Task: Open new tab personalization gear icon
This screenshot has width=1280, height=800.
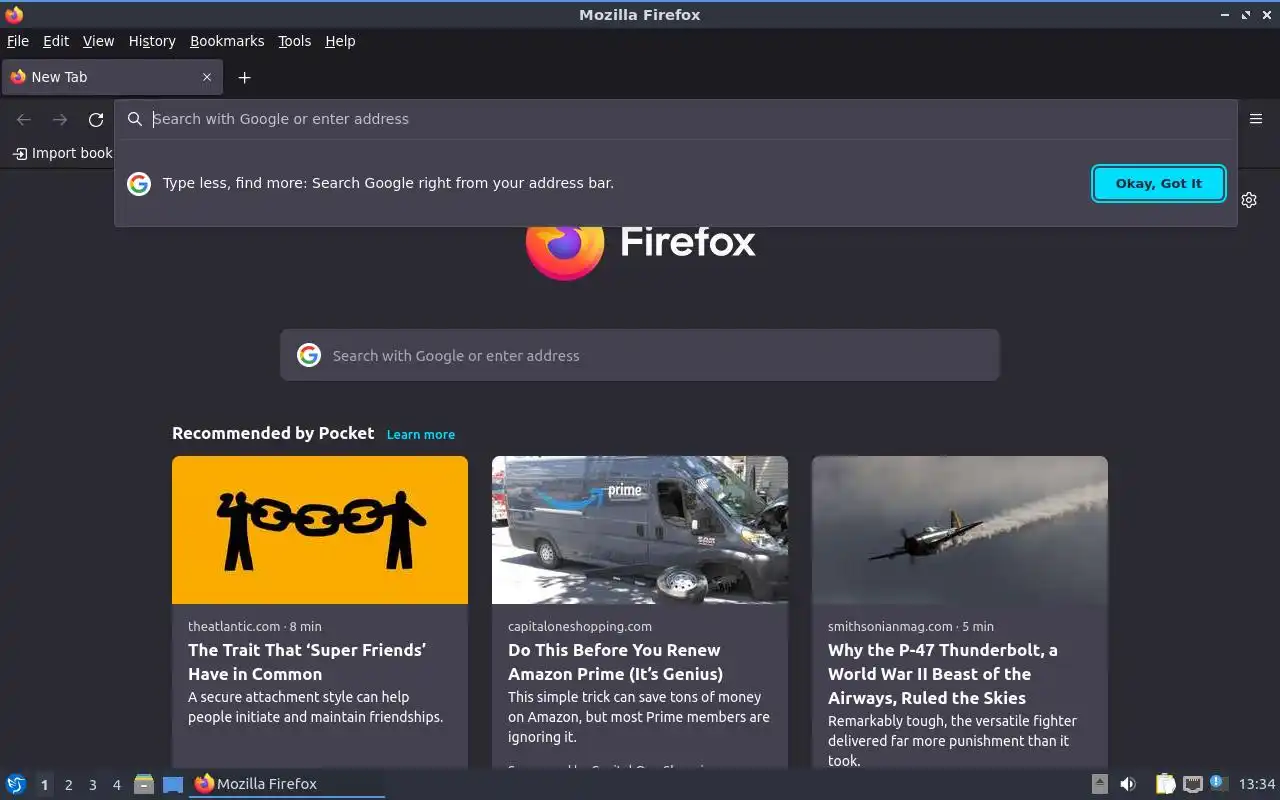Action: pyautogui.click(x=1249, y=200)
